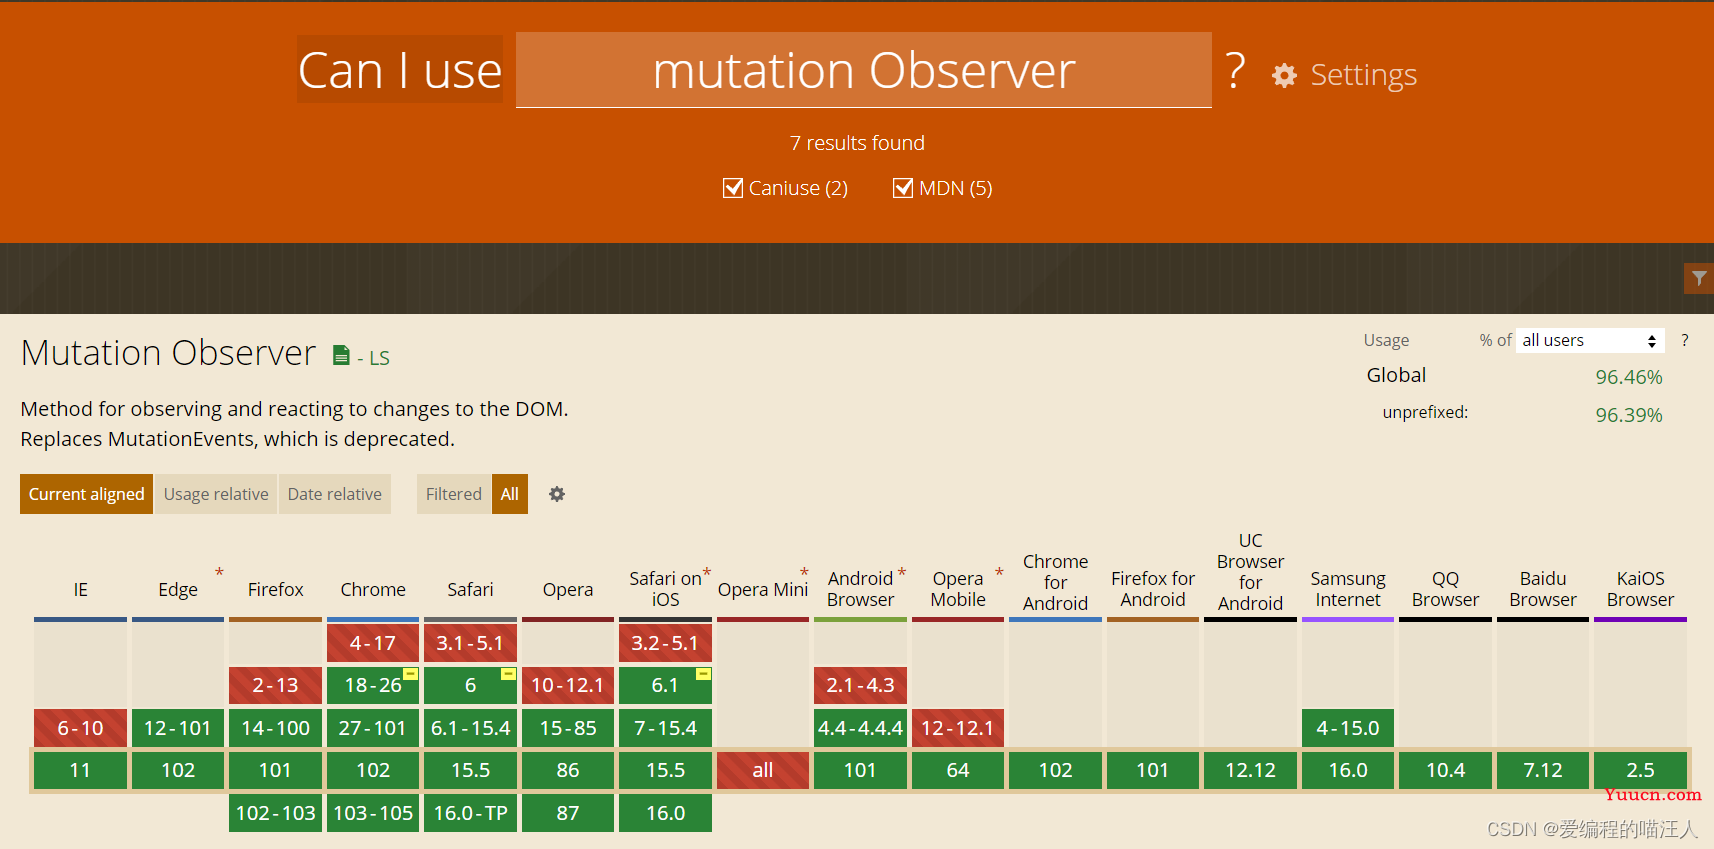1714x849 pixels.
Task: Click Opera Mini 'all' unsupported cell
Action: (x=763, y=770)
